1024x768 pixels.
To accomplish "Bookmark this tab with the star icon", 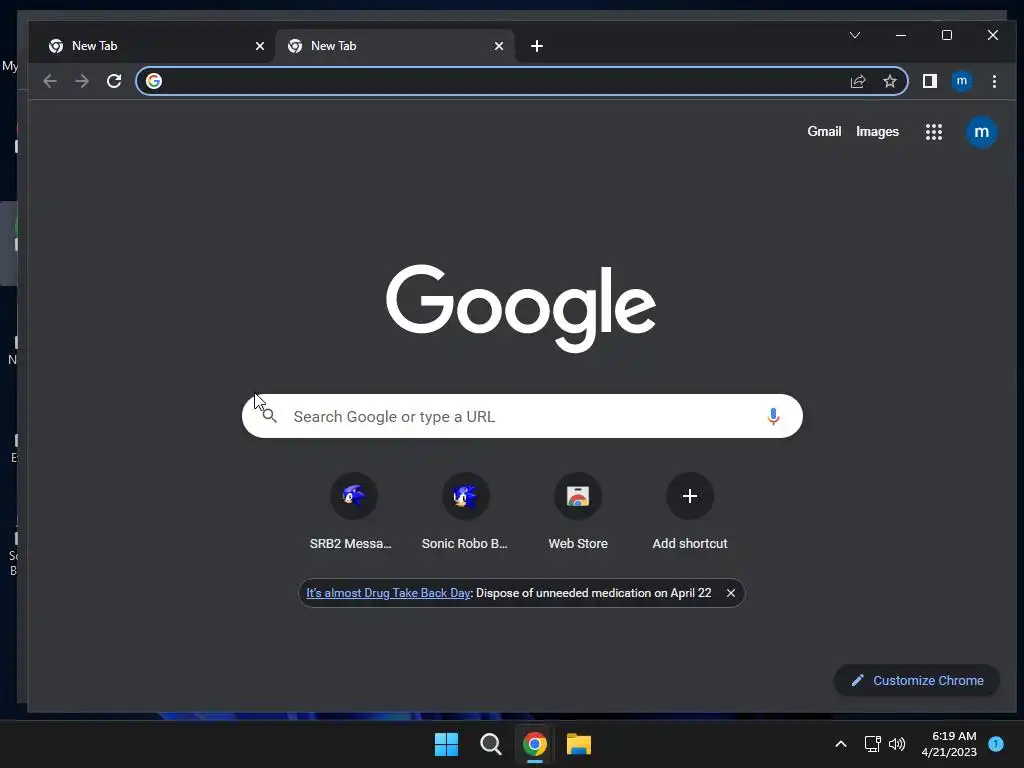I will [x=889, y=81].
